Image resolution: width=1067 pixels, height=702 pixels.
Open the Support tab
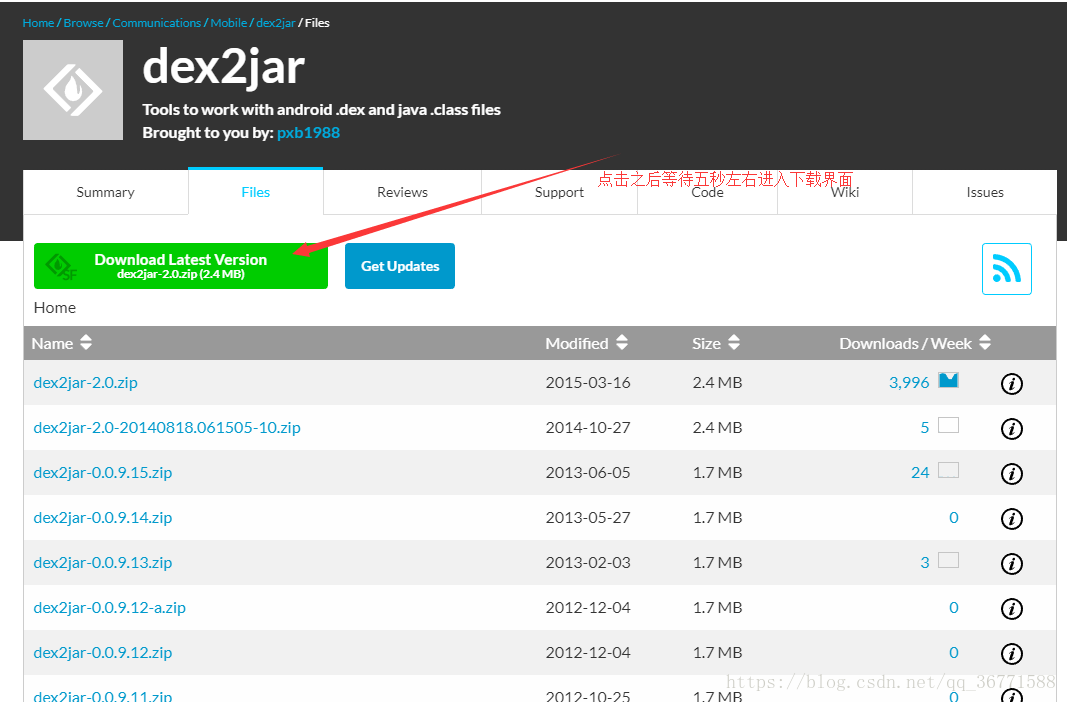click(559, 193)
